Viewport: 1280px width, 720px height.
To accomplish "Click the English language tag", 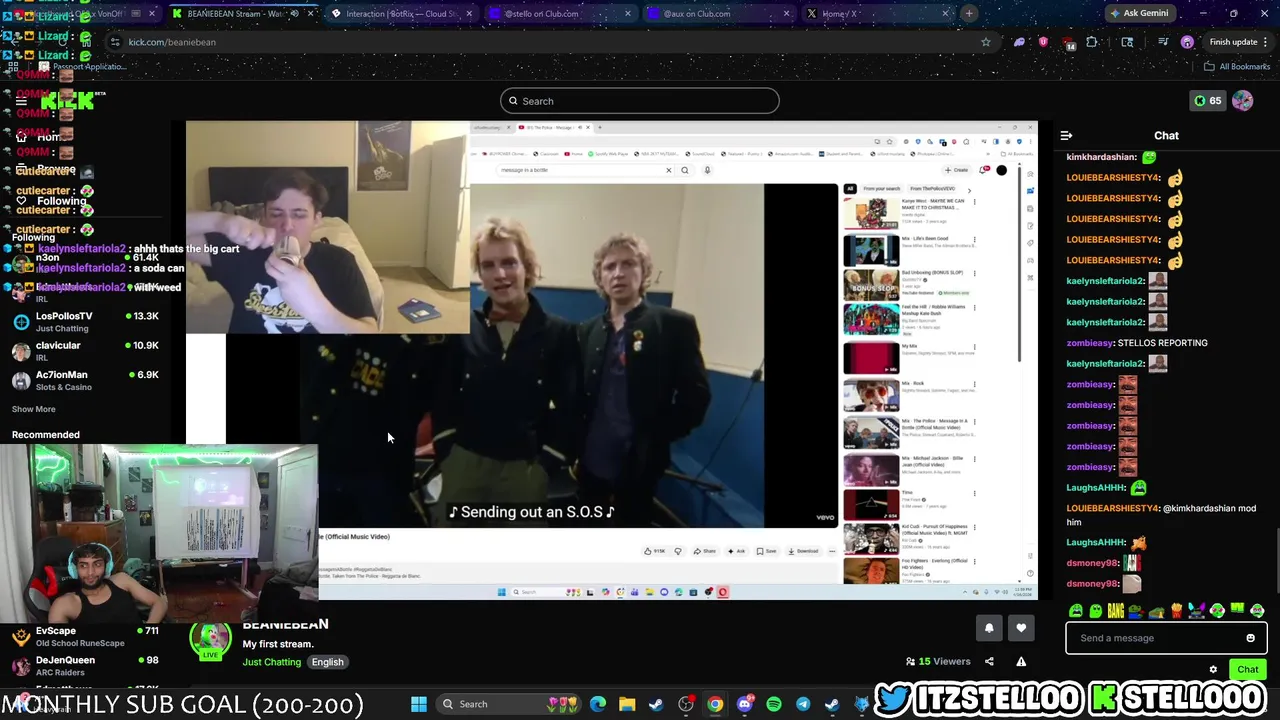I will (327, 662).
